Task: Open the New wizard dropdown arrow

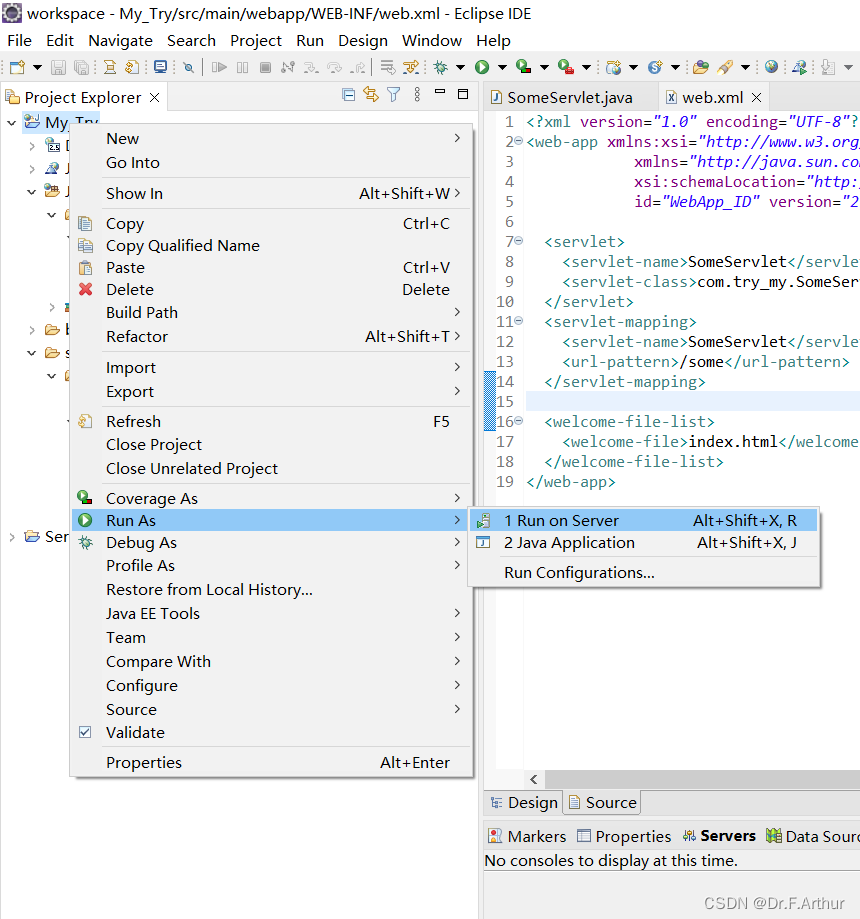Action: (37, 67)
